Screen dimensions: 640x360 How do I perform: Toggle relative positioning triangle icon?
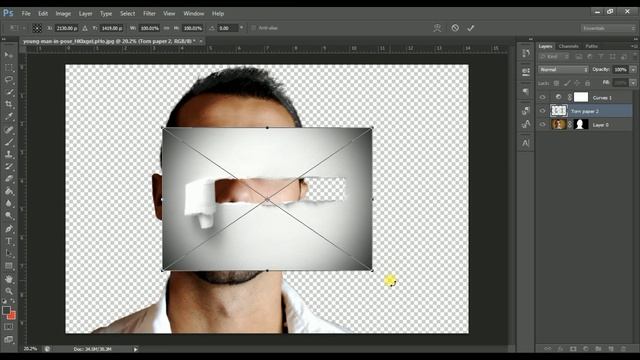(84, 28)
